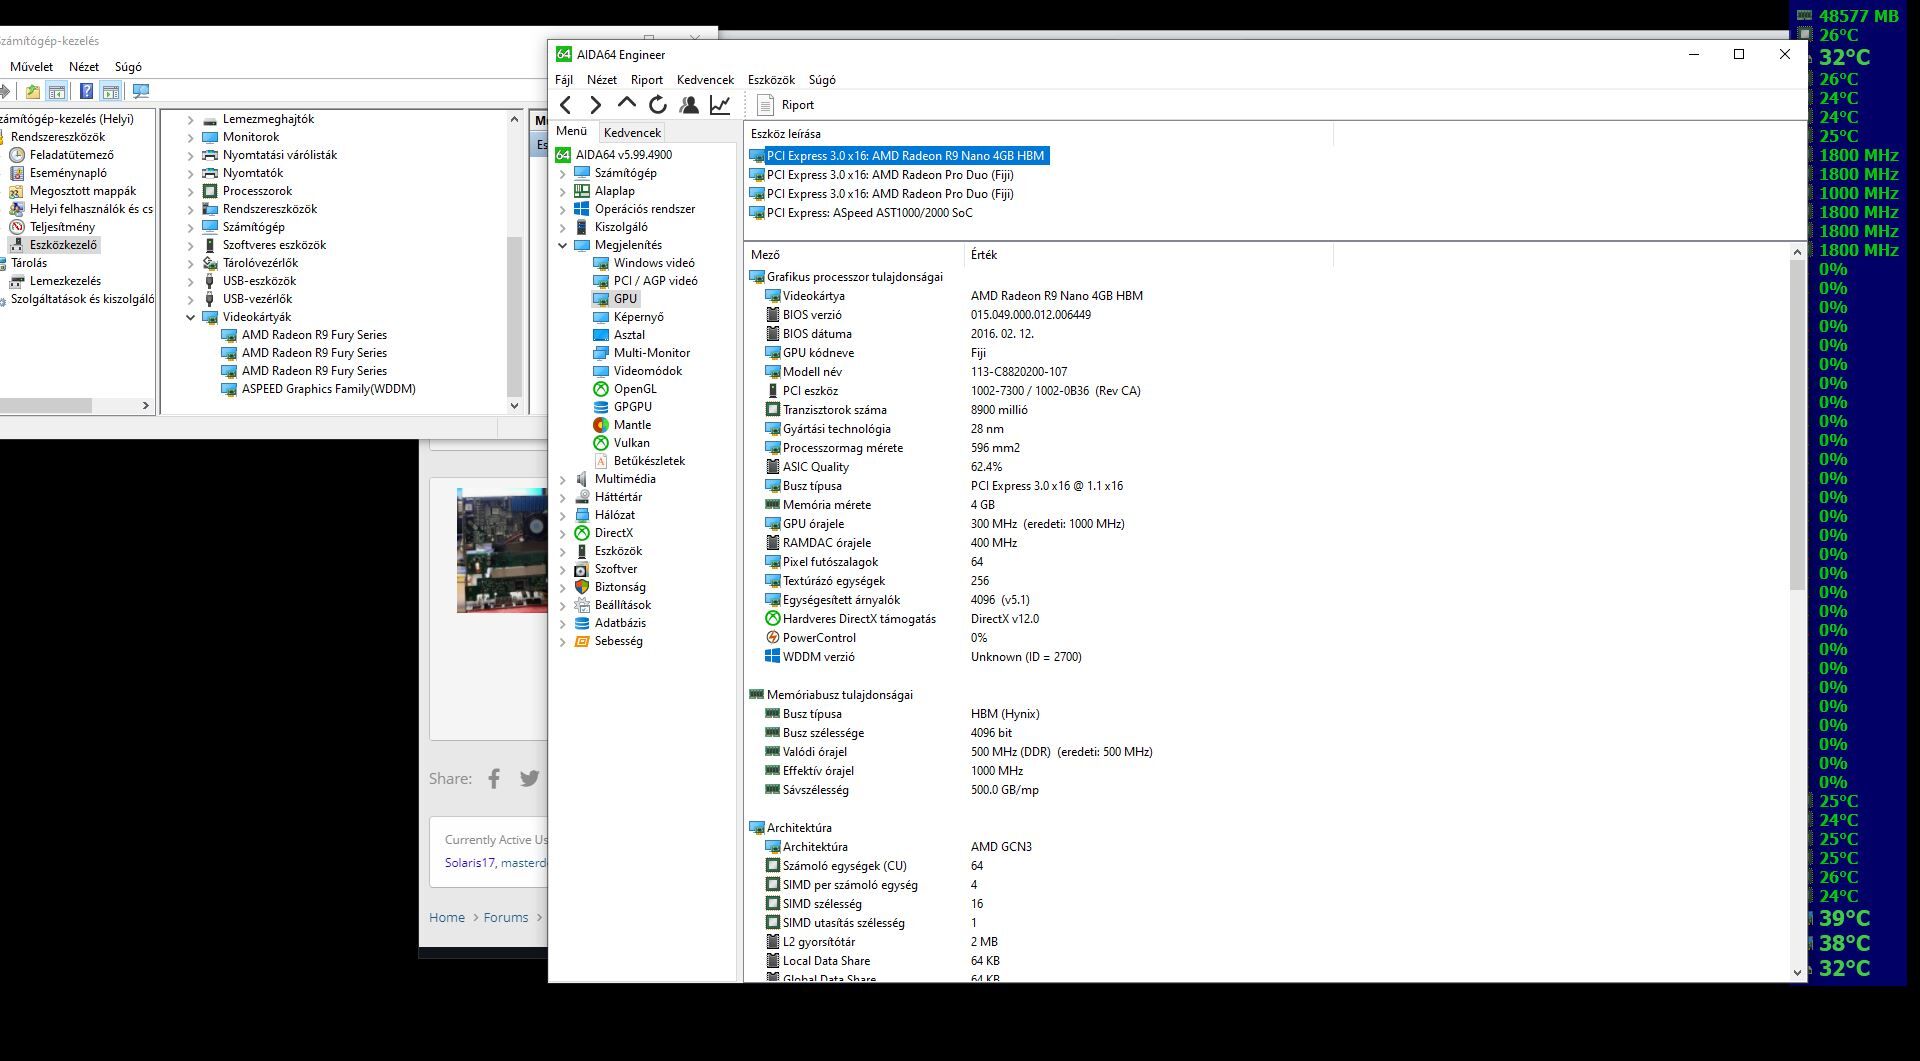Collapse the Videokártyák node in device manager
The image size is (1920, 1061).
pos(190,317)
